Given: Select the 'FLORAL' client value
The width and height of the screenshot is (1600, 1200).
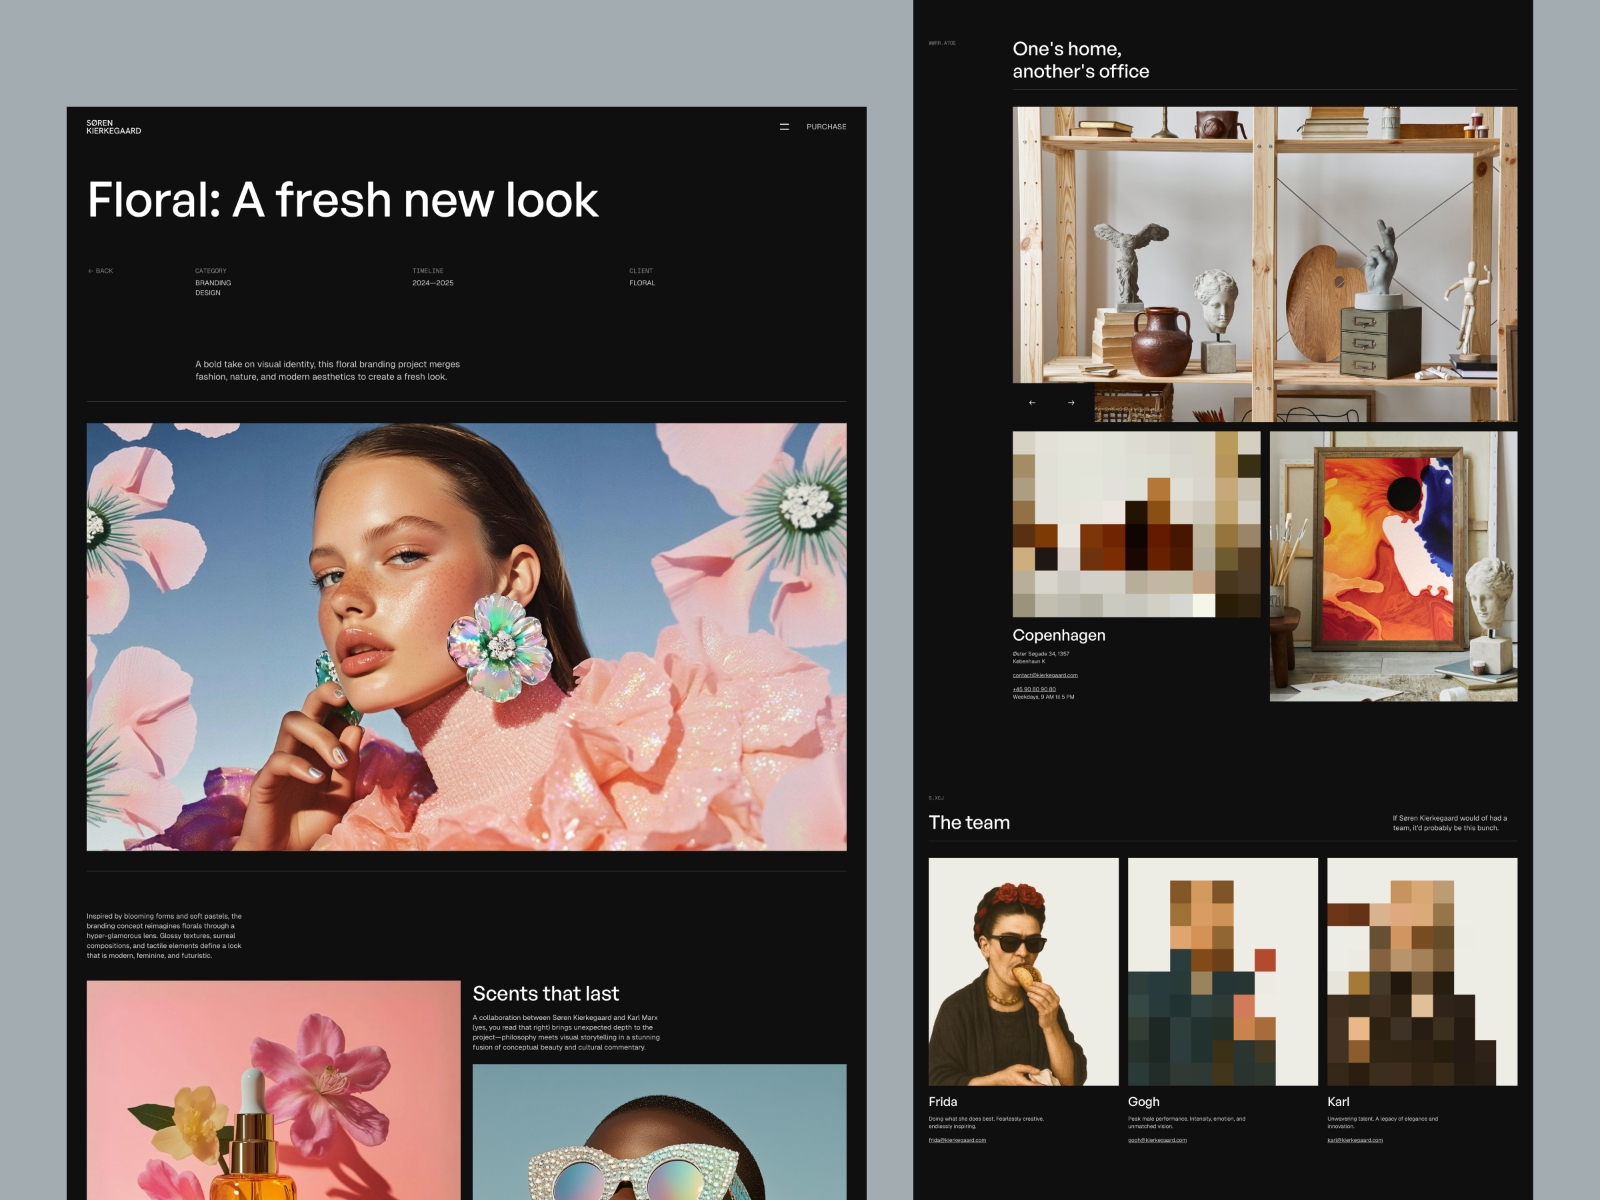Looking at the screenshot, I should coord(642,283).
